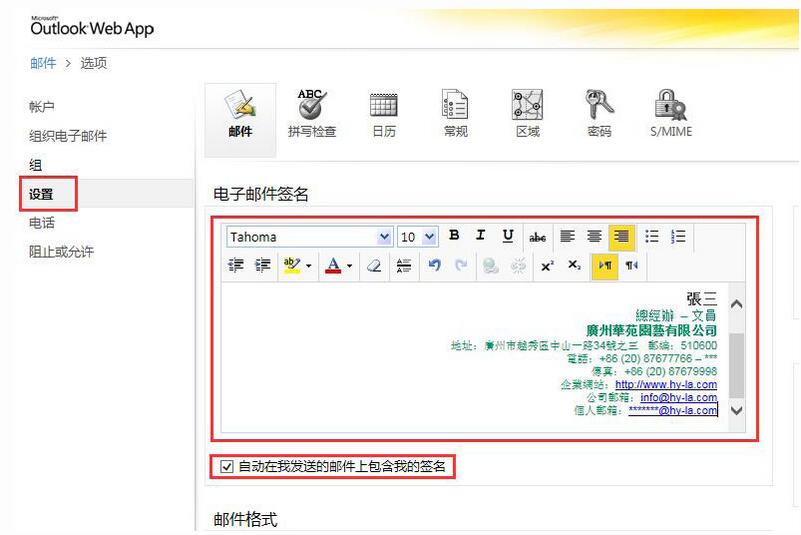This screenshot has width=801, height=535.
Task: Set right-to-left text direction
Action: (632, 266)
